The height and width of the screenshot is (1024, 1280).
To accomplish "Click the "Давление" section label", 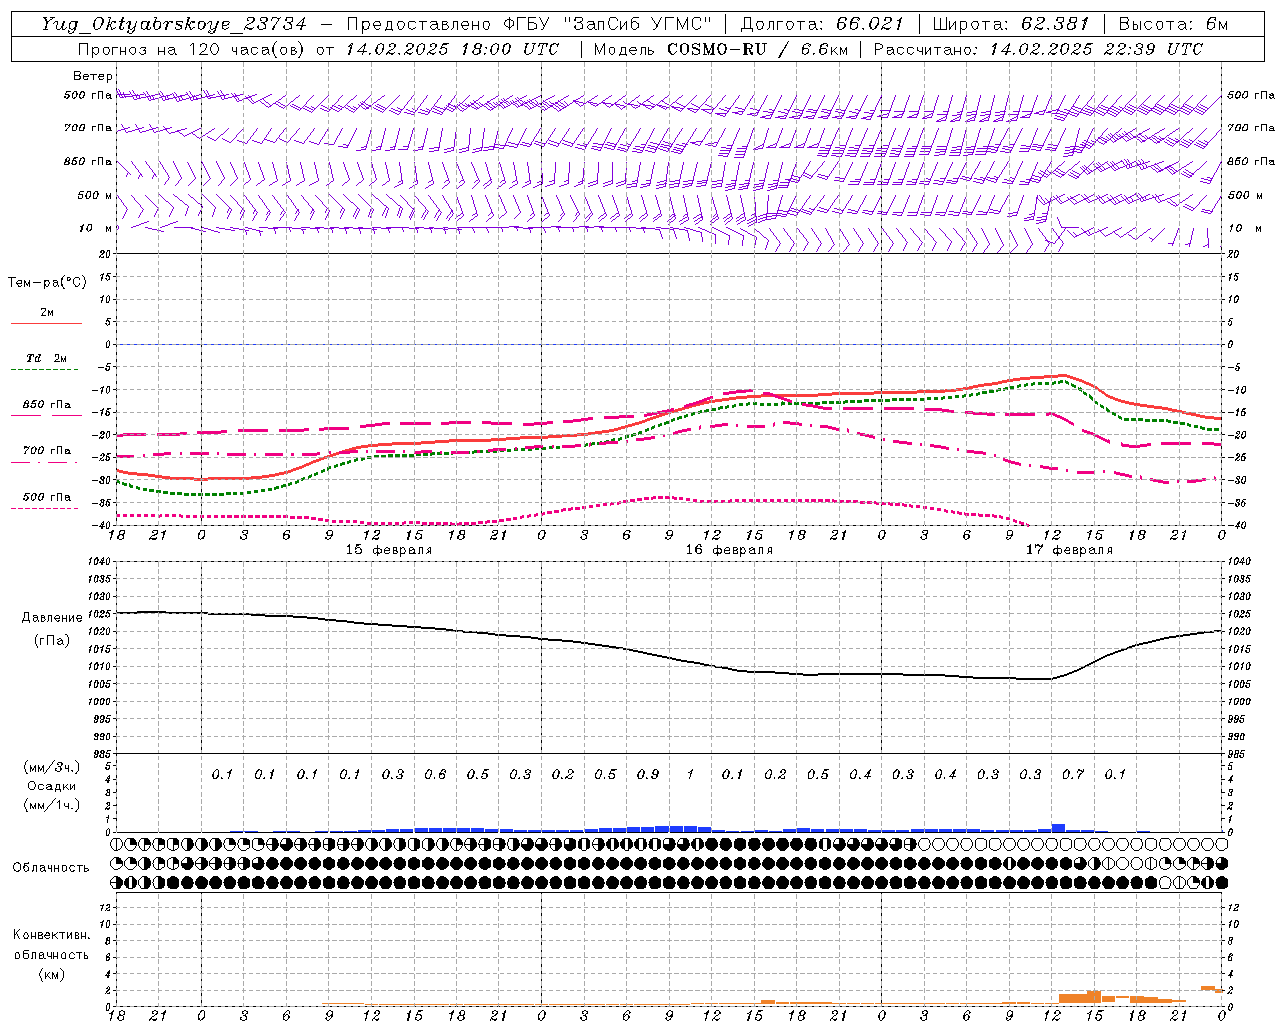I will (x=52, y=618).
